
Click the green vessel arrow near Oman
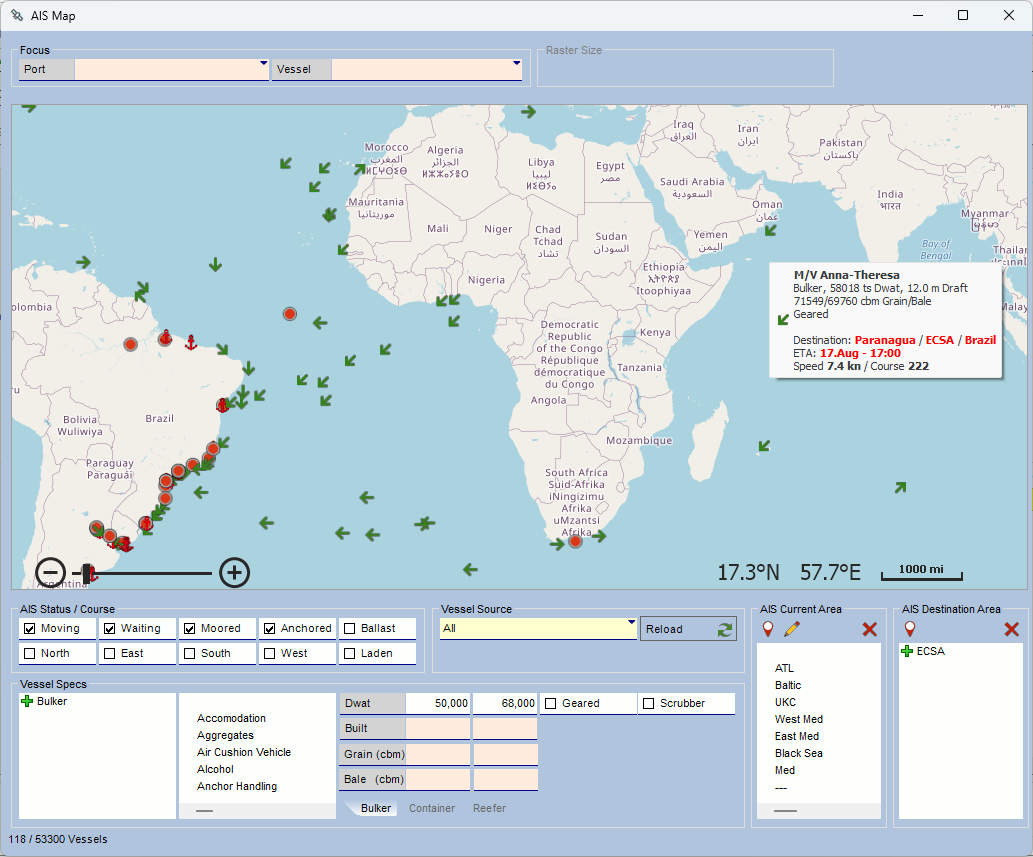click(x=770, y=231)
